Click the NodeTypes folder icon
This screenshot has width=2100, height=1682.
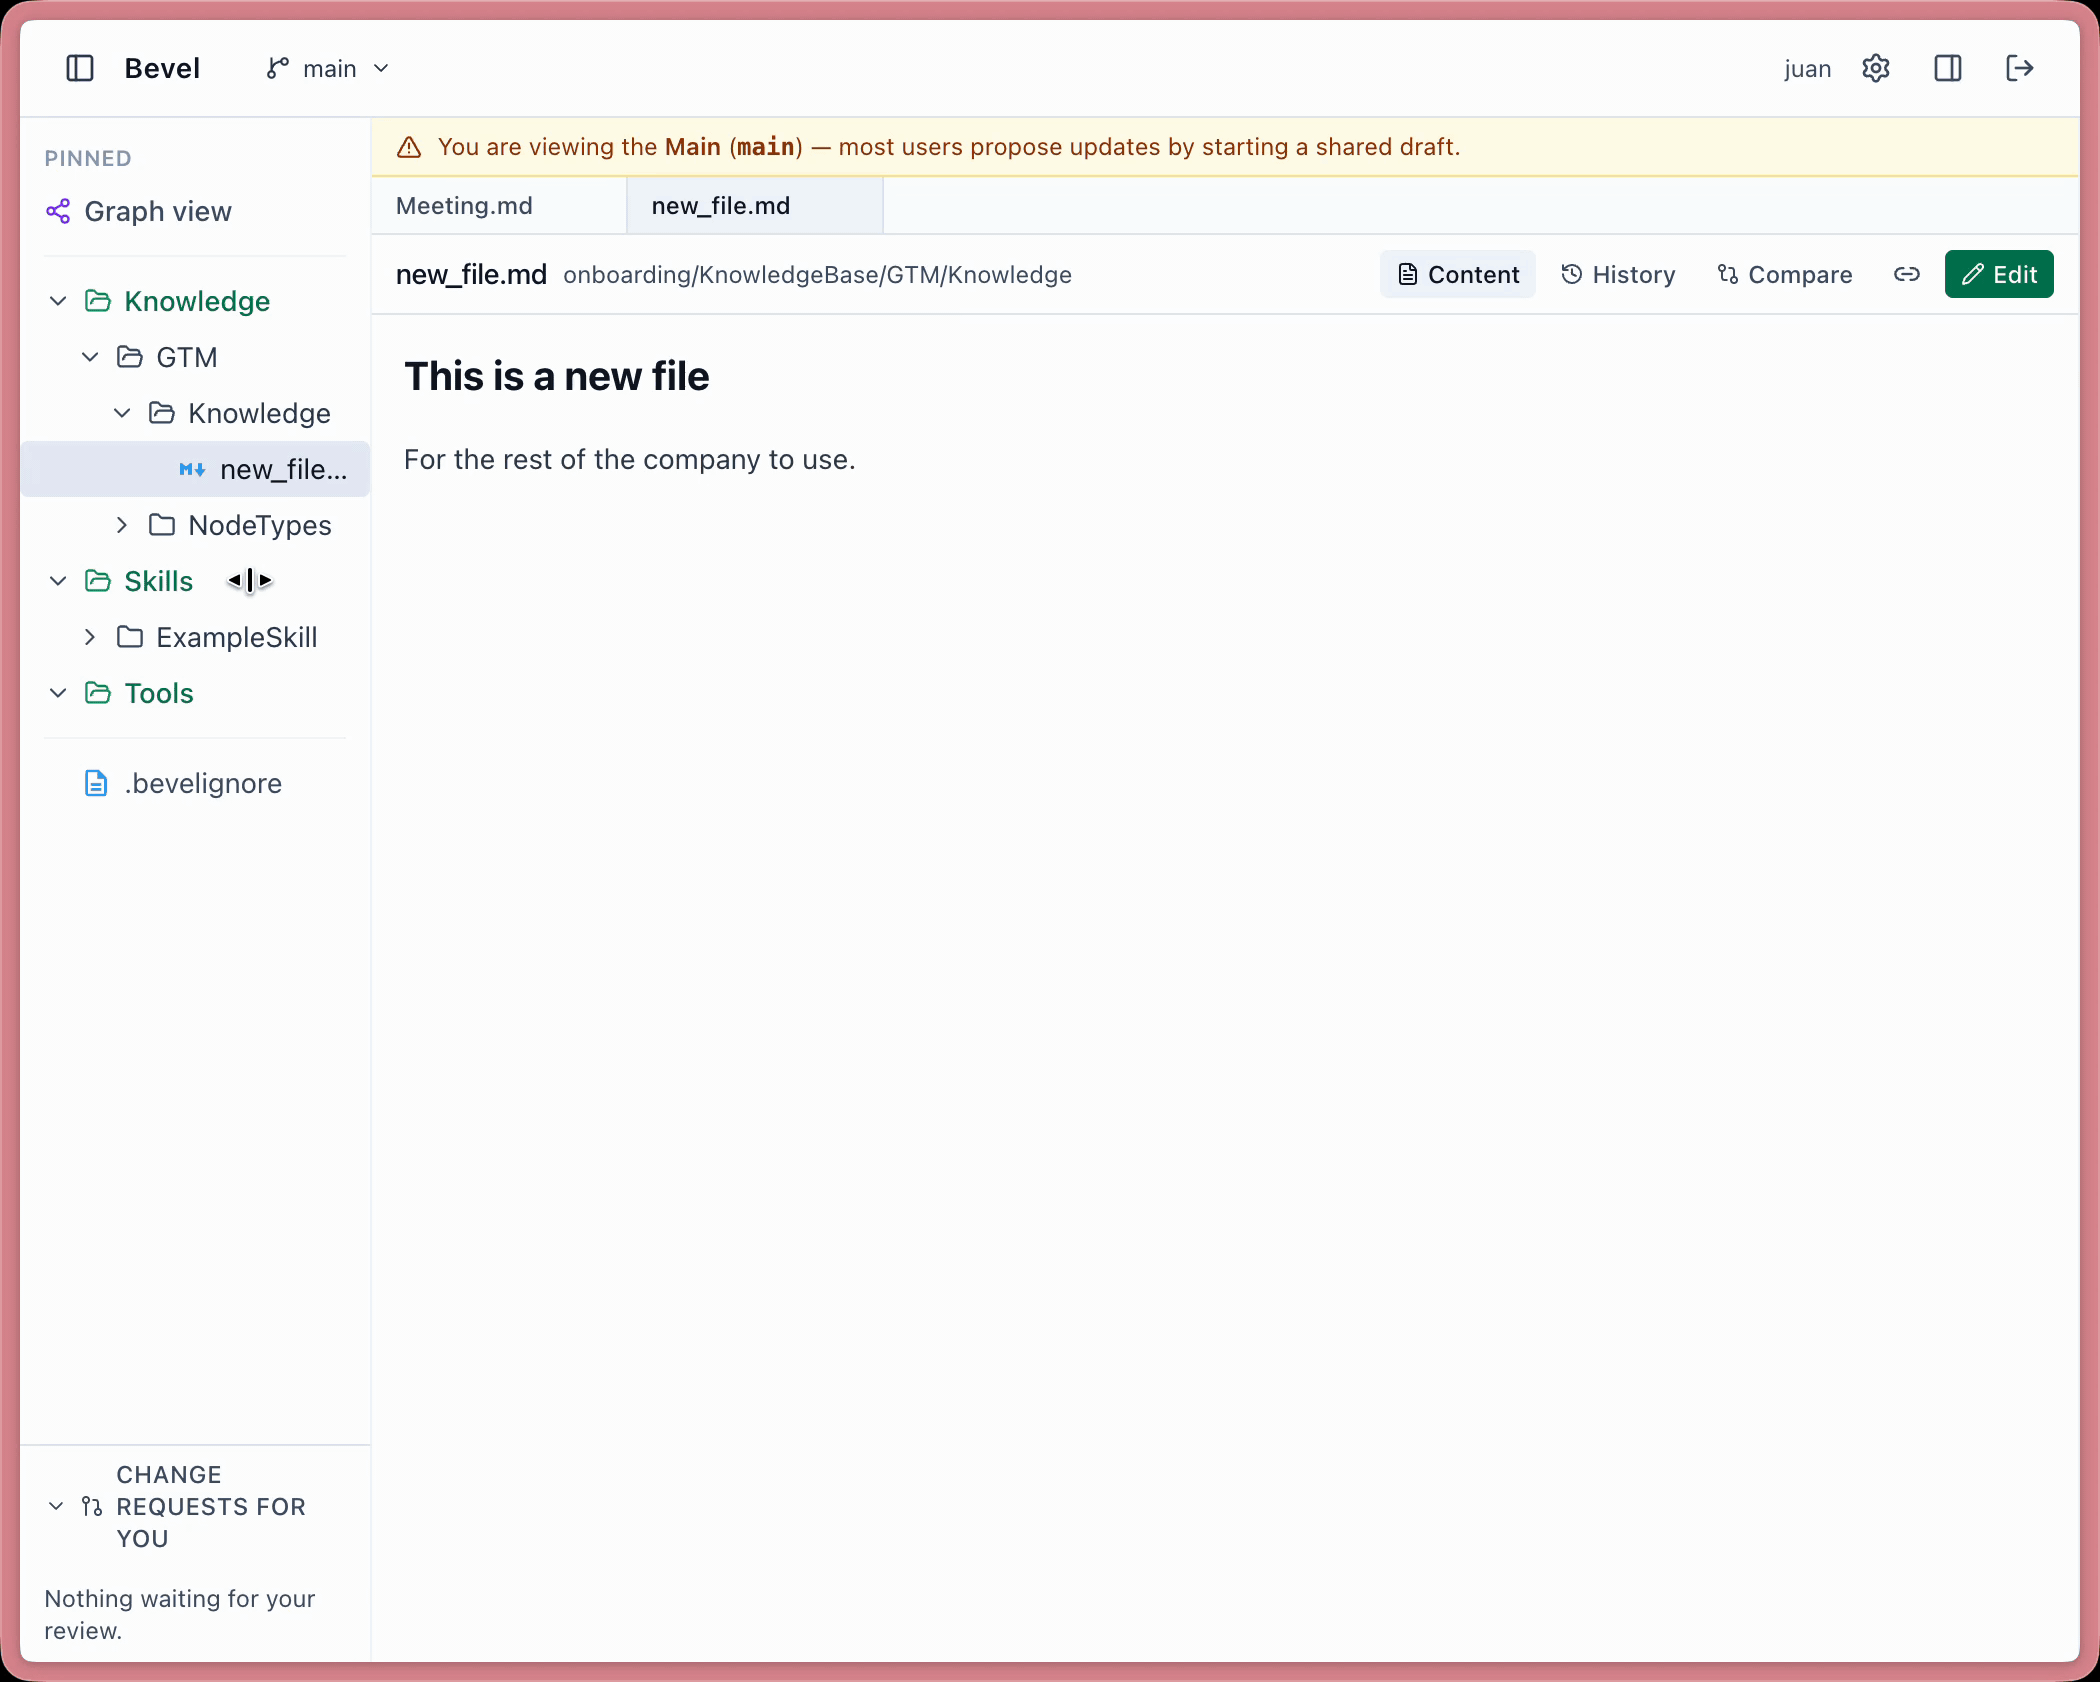[162, 525]
